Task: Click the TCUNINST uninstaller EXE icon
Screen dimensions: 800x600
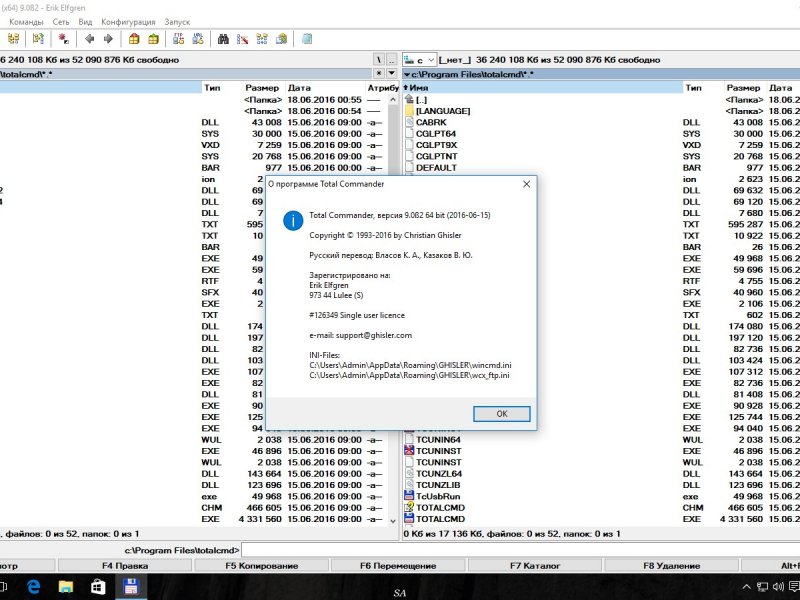Action: 409,451
